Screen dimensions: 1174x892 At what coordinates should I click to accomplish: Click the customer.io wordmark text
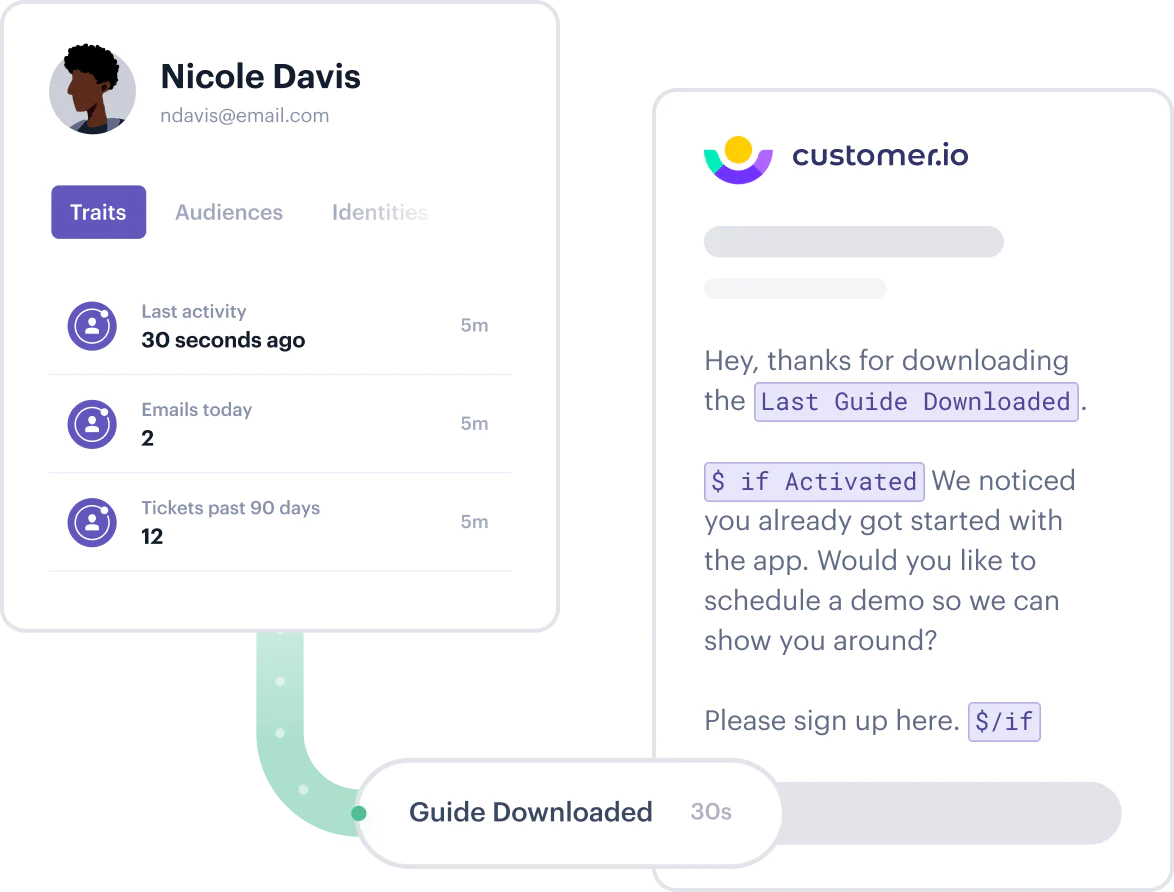(880, 155)
